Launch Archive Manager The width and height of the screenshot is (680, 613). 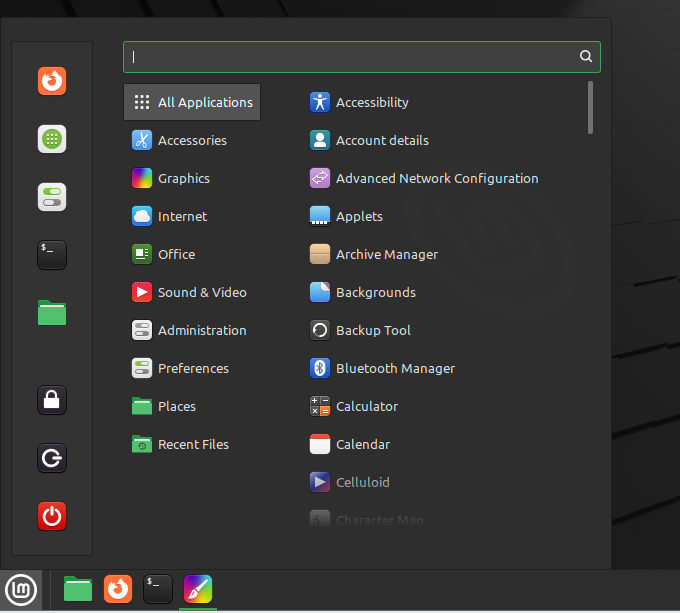coord(386,254)
